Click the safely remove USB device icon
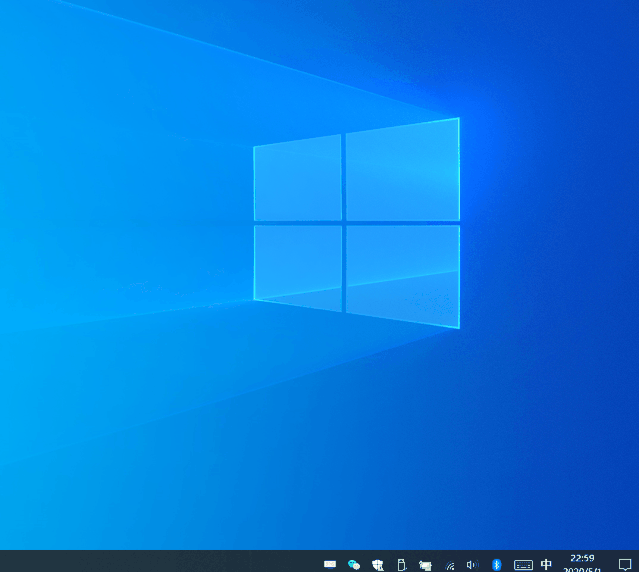The image size is (639, 572). pyautogui.click(x=401, y=565)
